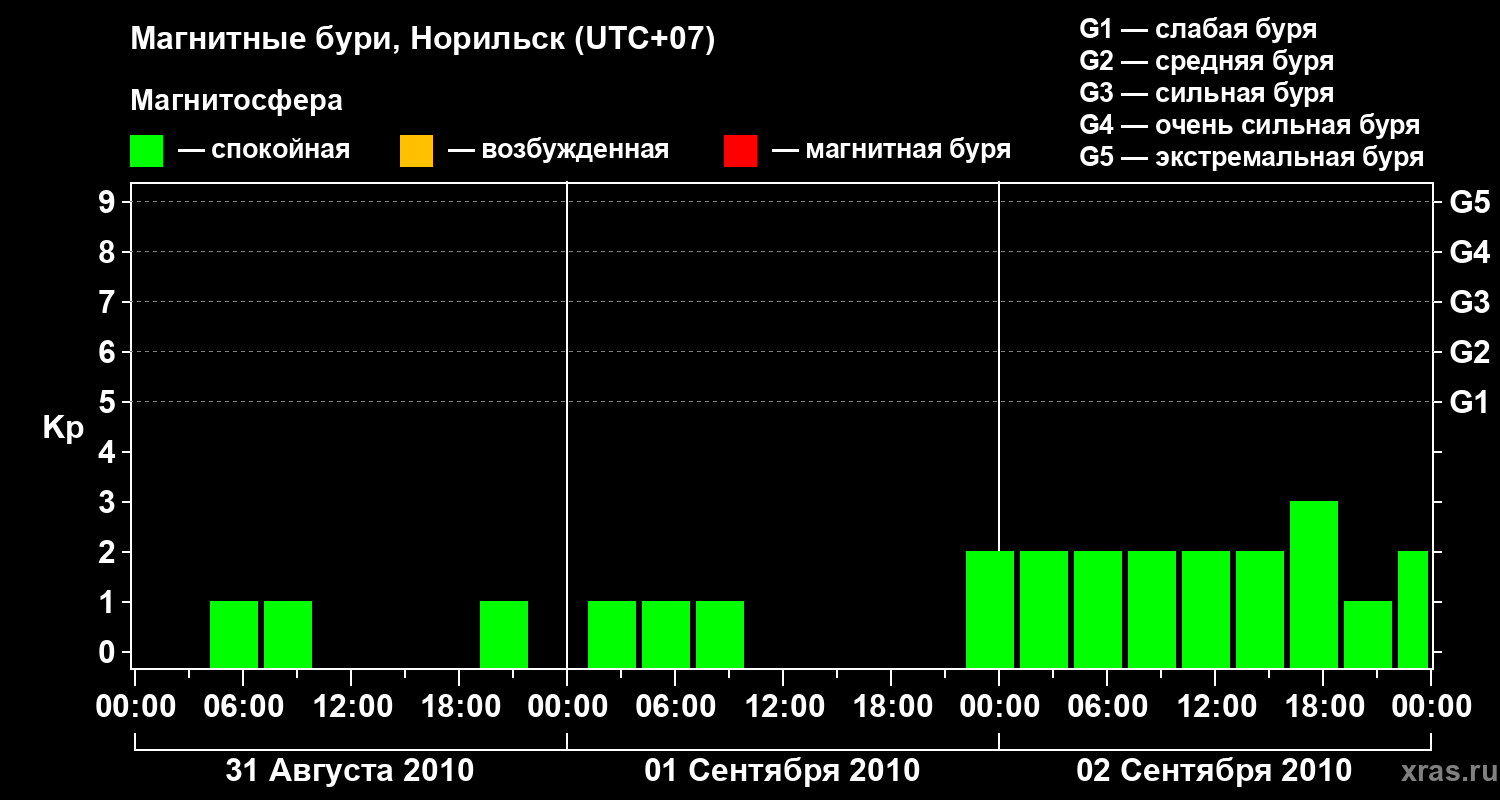
Task: Click the Kp 2 bar spanning midnight into 02 Сентября
Action: 990,609
